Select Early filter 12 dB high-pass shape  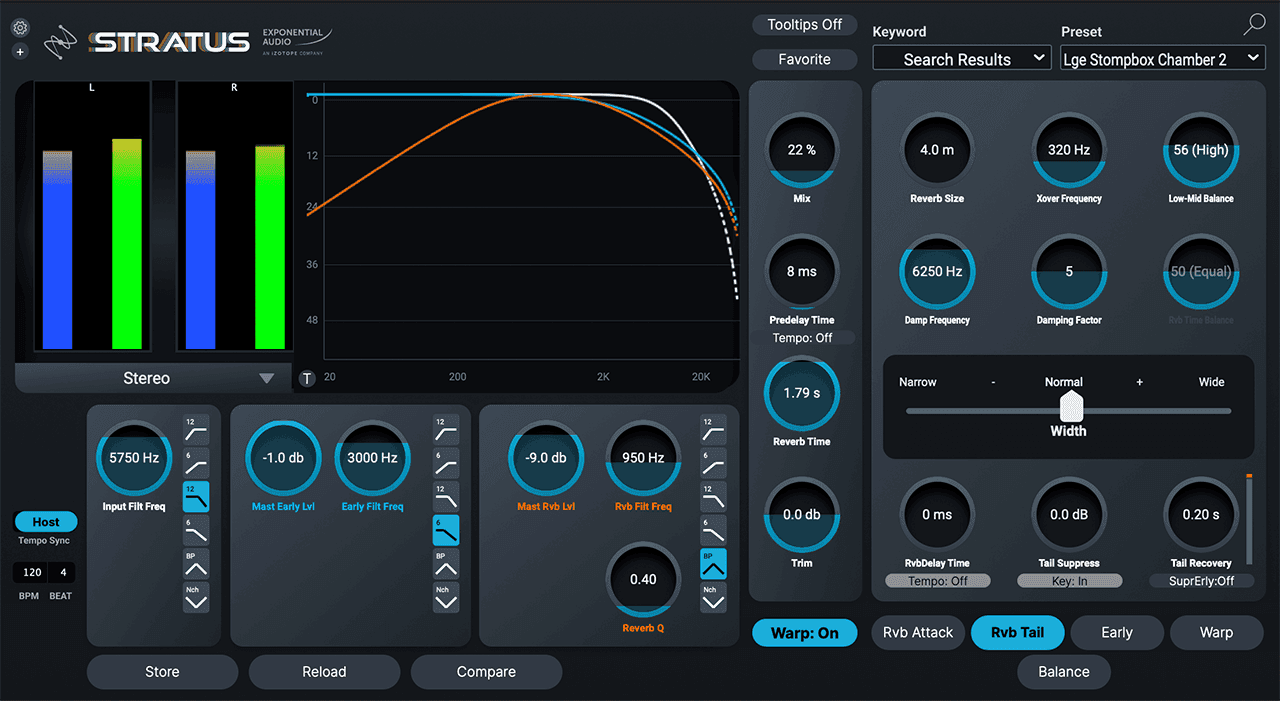[x=446, y=431]
